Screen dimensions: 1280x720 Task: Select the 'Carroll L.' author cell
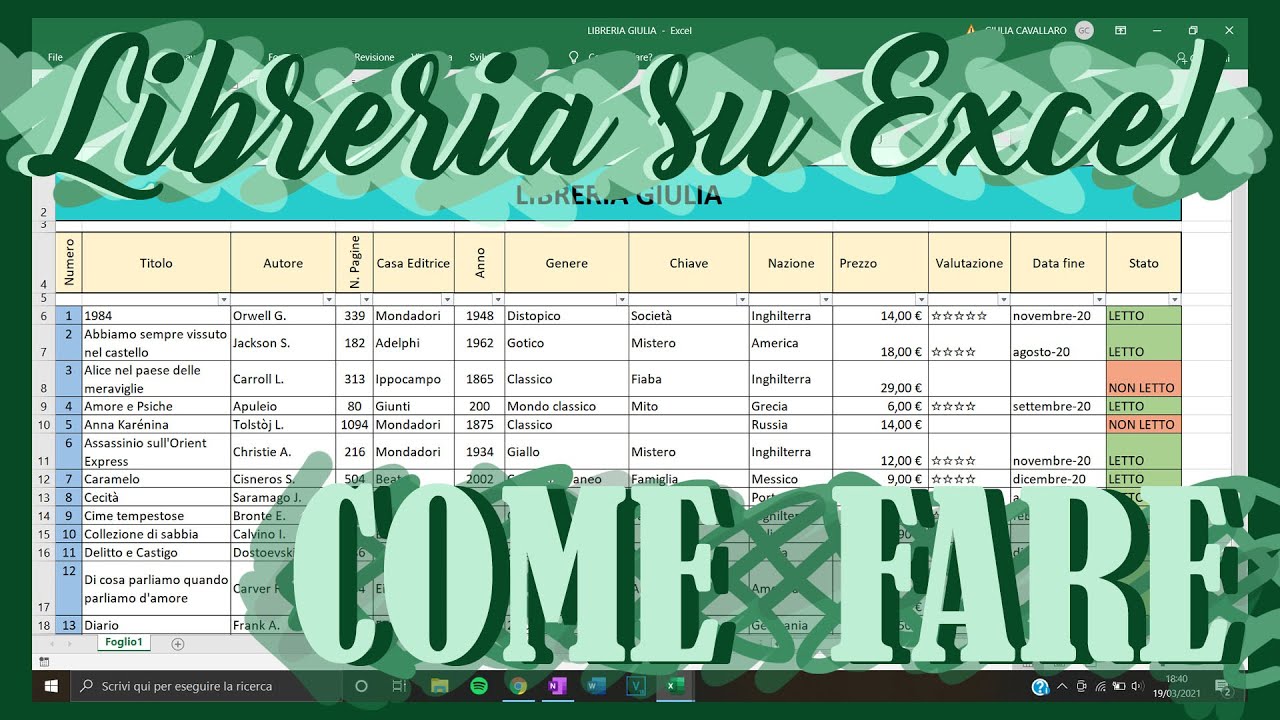[x=283, y=379]
